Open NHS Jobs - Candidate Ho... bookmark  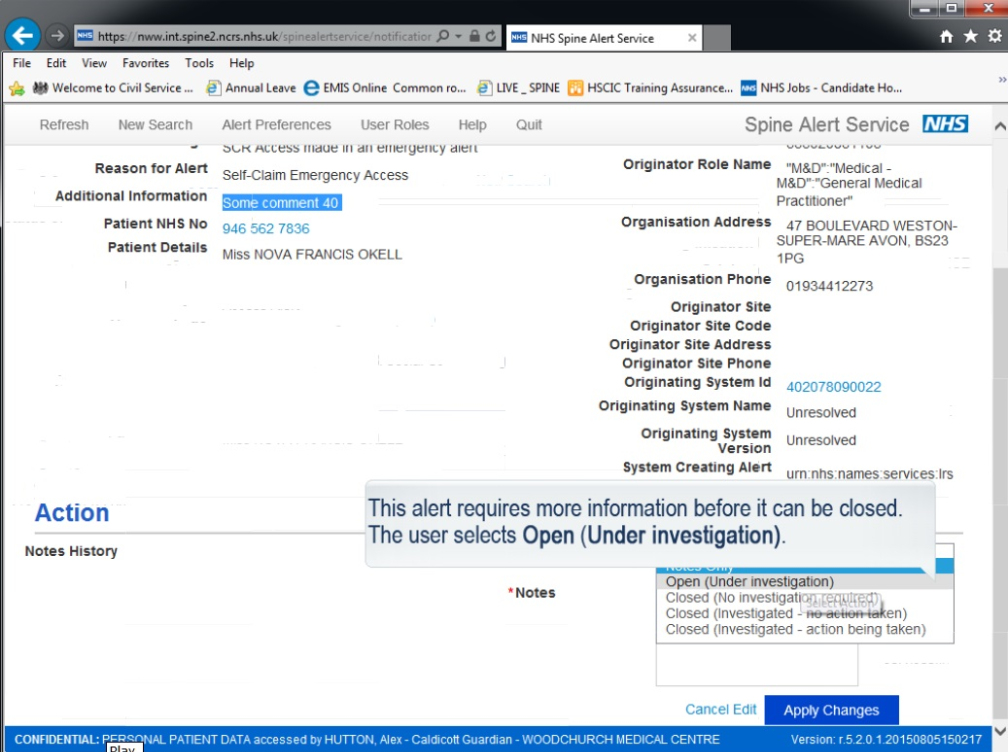pos(822,88)
